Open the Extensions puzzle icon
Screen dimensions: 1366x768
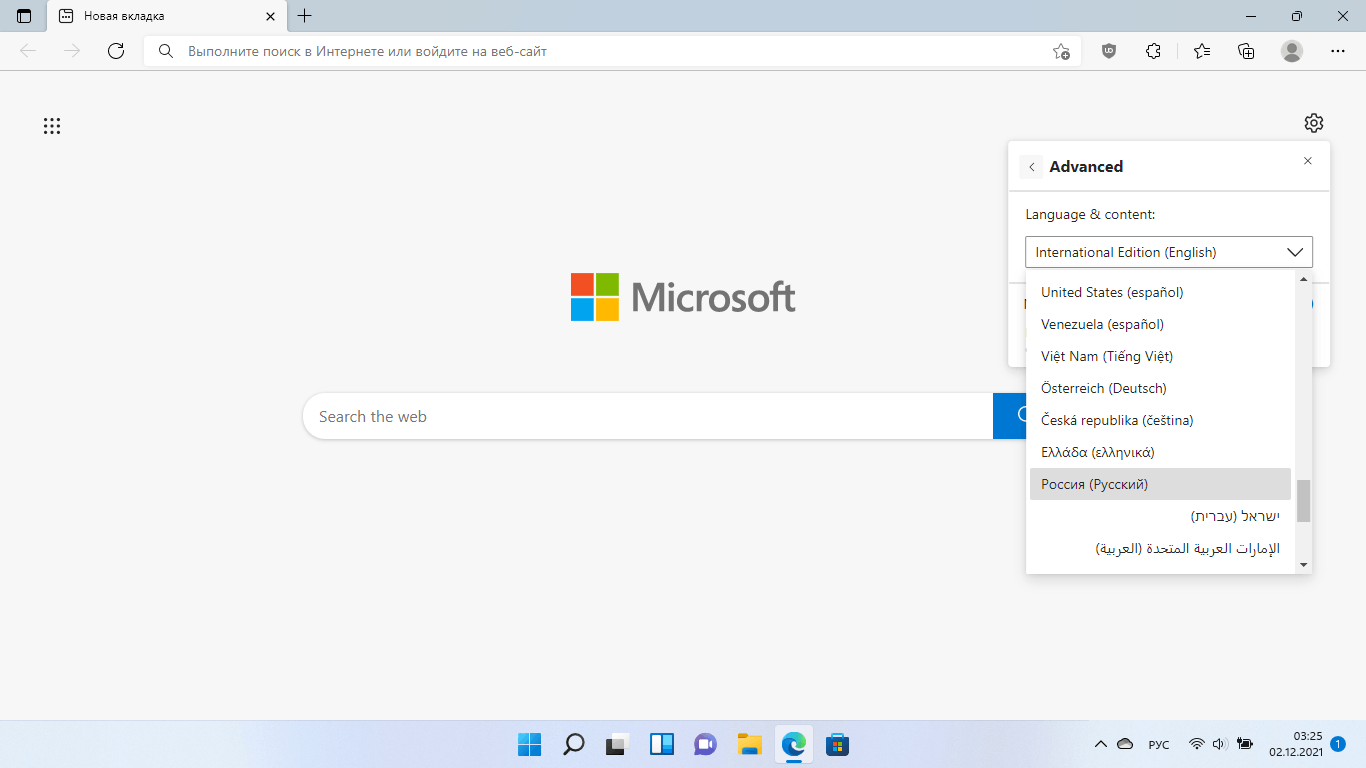1153,51
